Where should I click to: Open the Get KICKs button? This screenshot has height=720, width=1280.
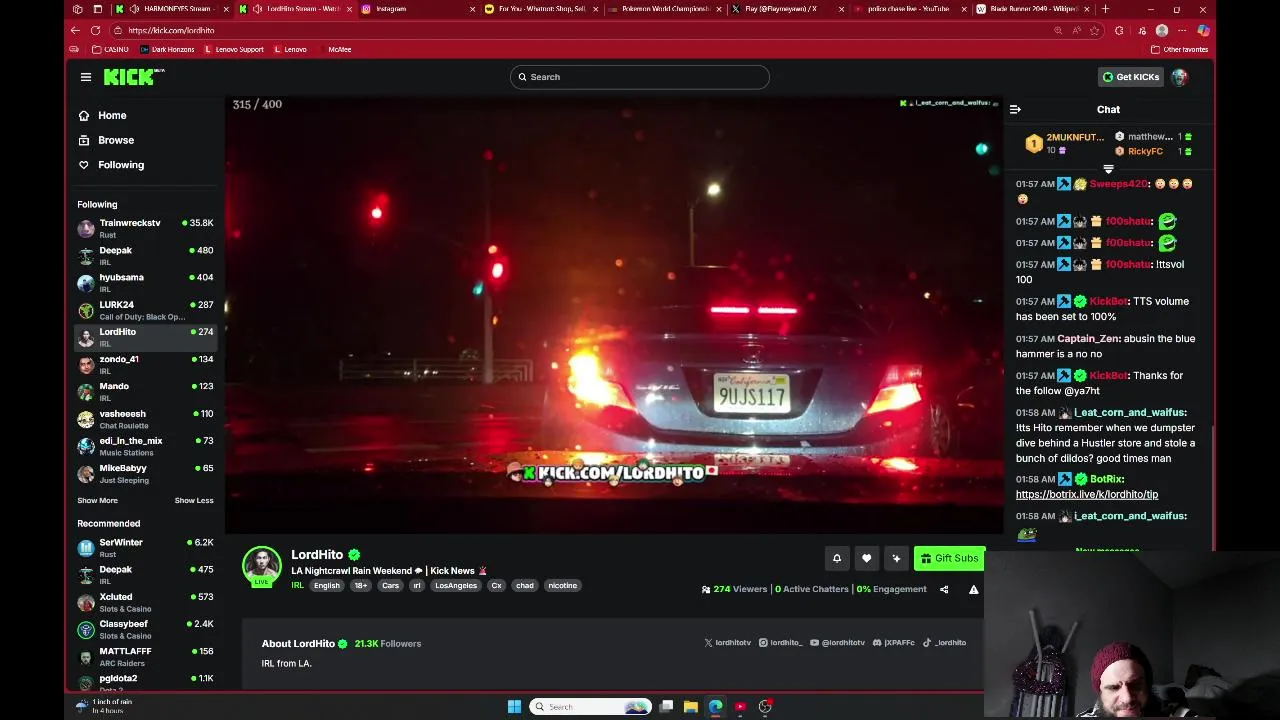tap(1130, 77)
